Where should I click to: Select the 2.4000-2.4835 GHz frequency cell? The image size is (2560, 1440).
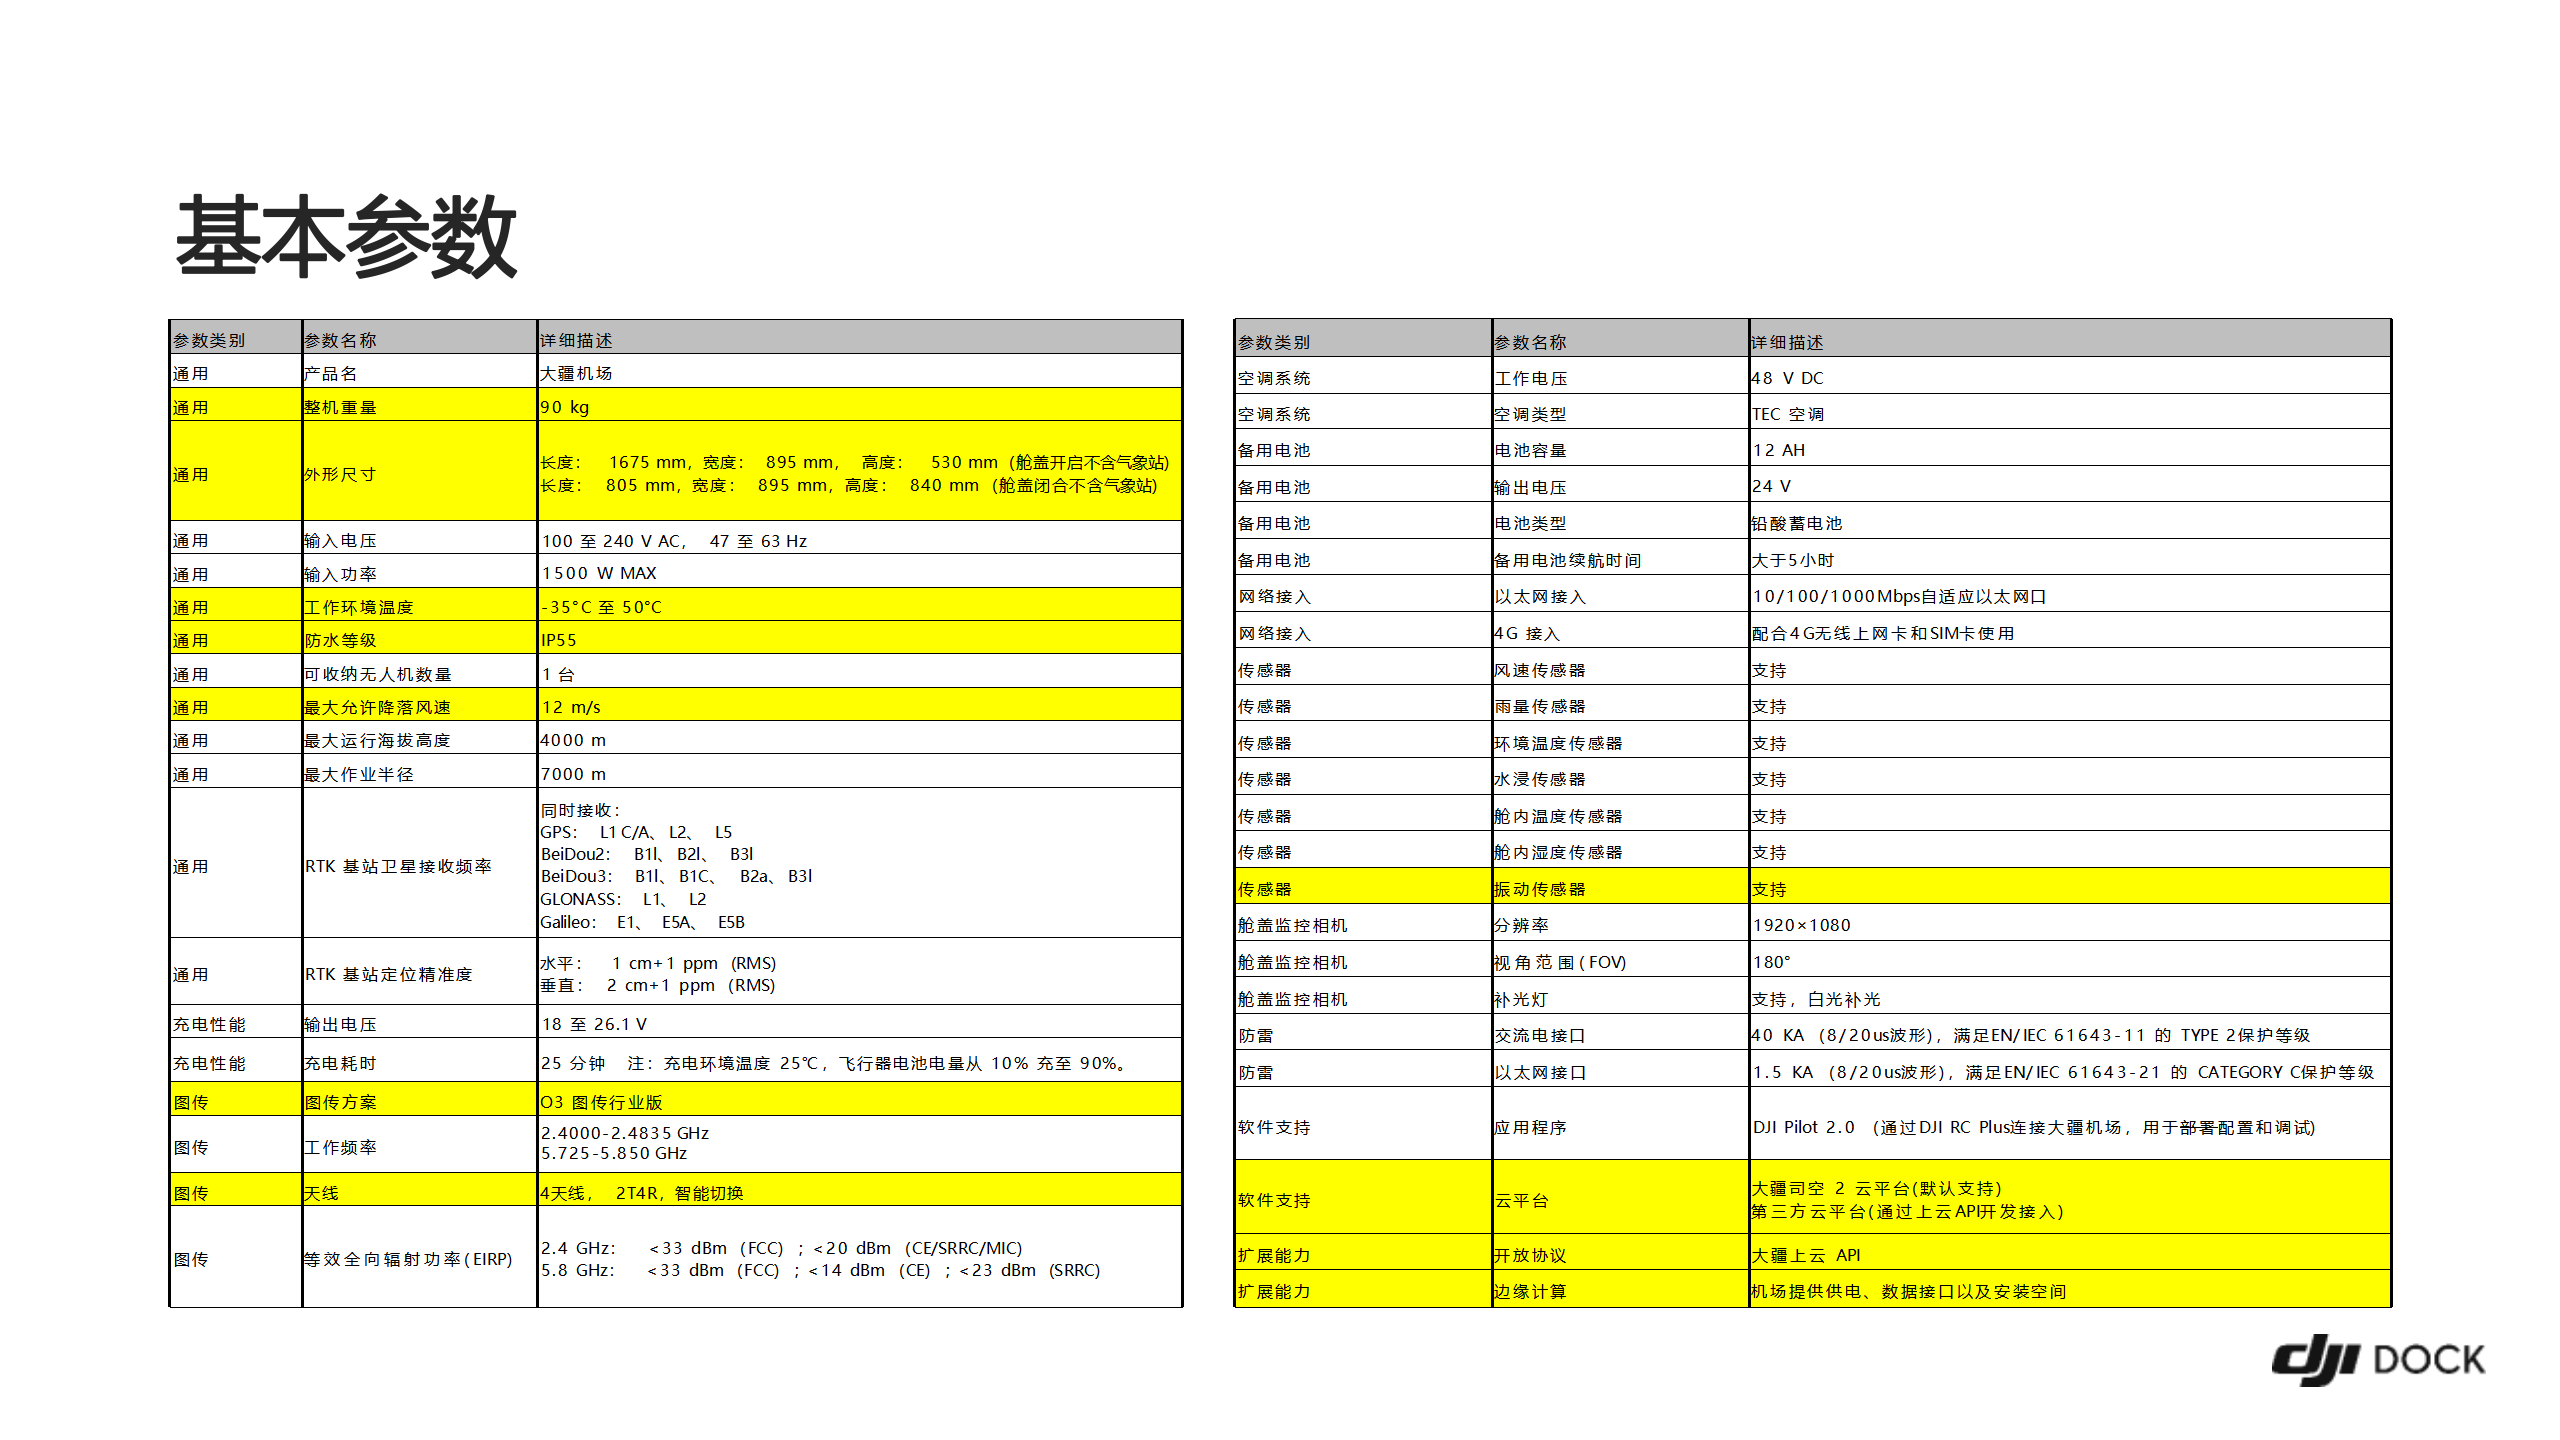pyautogui.click(x=859, y=1144)
